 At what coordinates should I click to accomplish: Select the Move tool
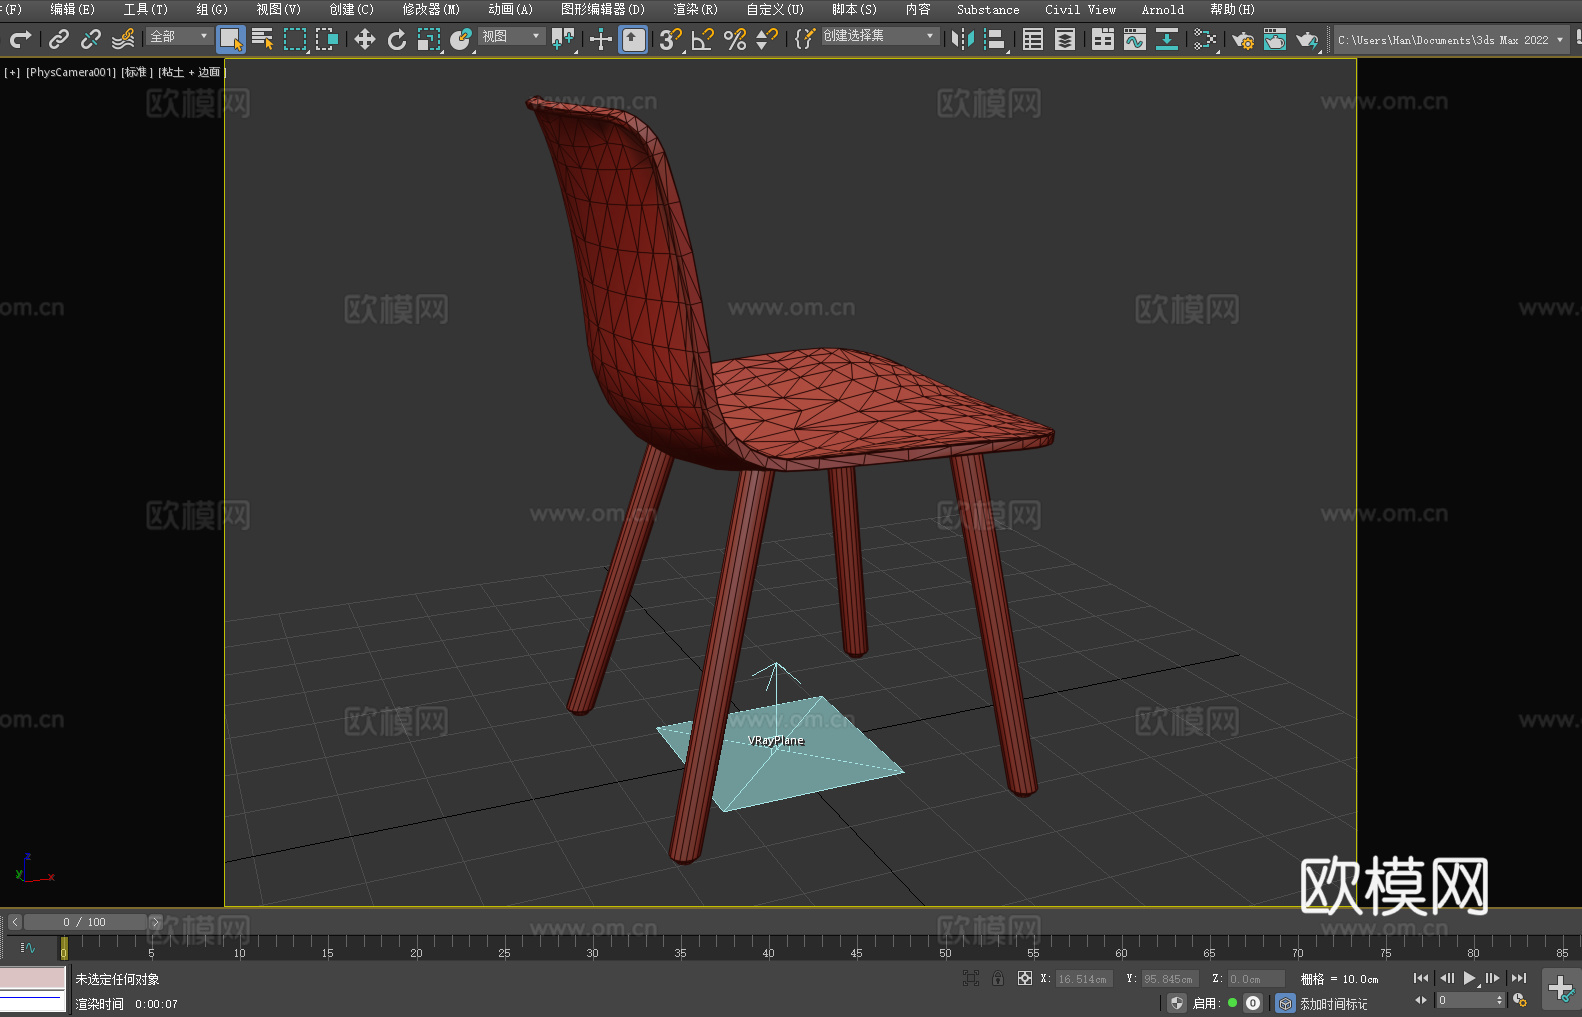(x=365, y=39)
